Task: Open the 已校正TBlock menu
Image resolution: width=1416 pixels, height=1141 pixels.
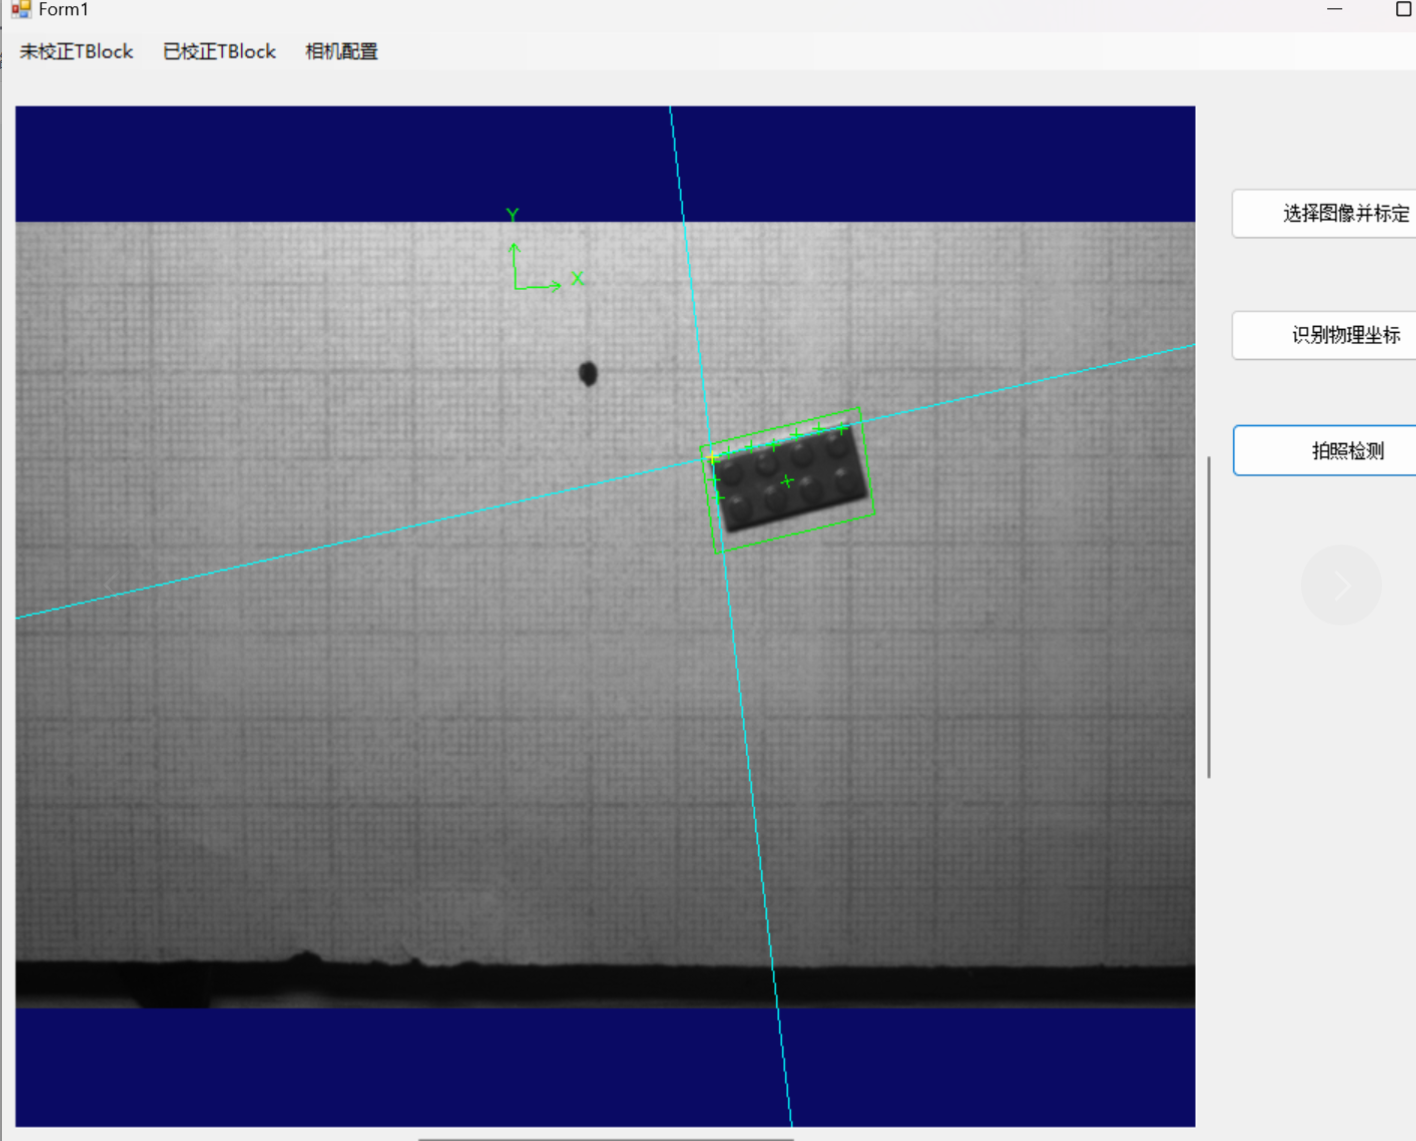Action: (x=219, y=52)
